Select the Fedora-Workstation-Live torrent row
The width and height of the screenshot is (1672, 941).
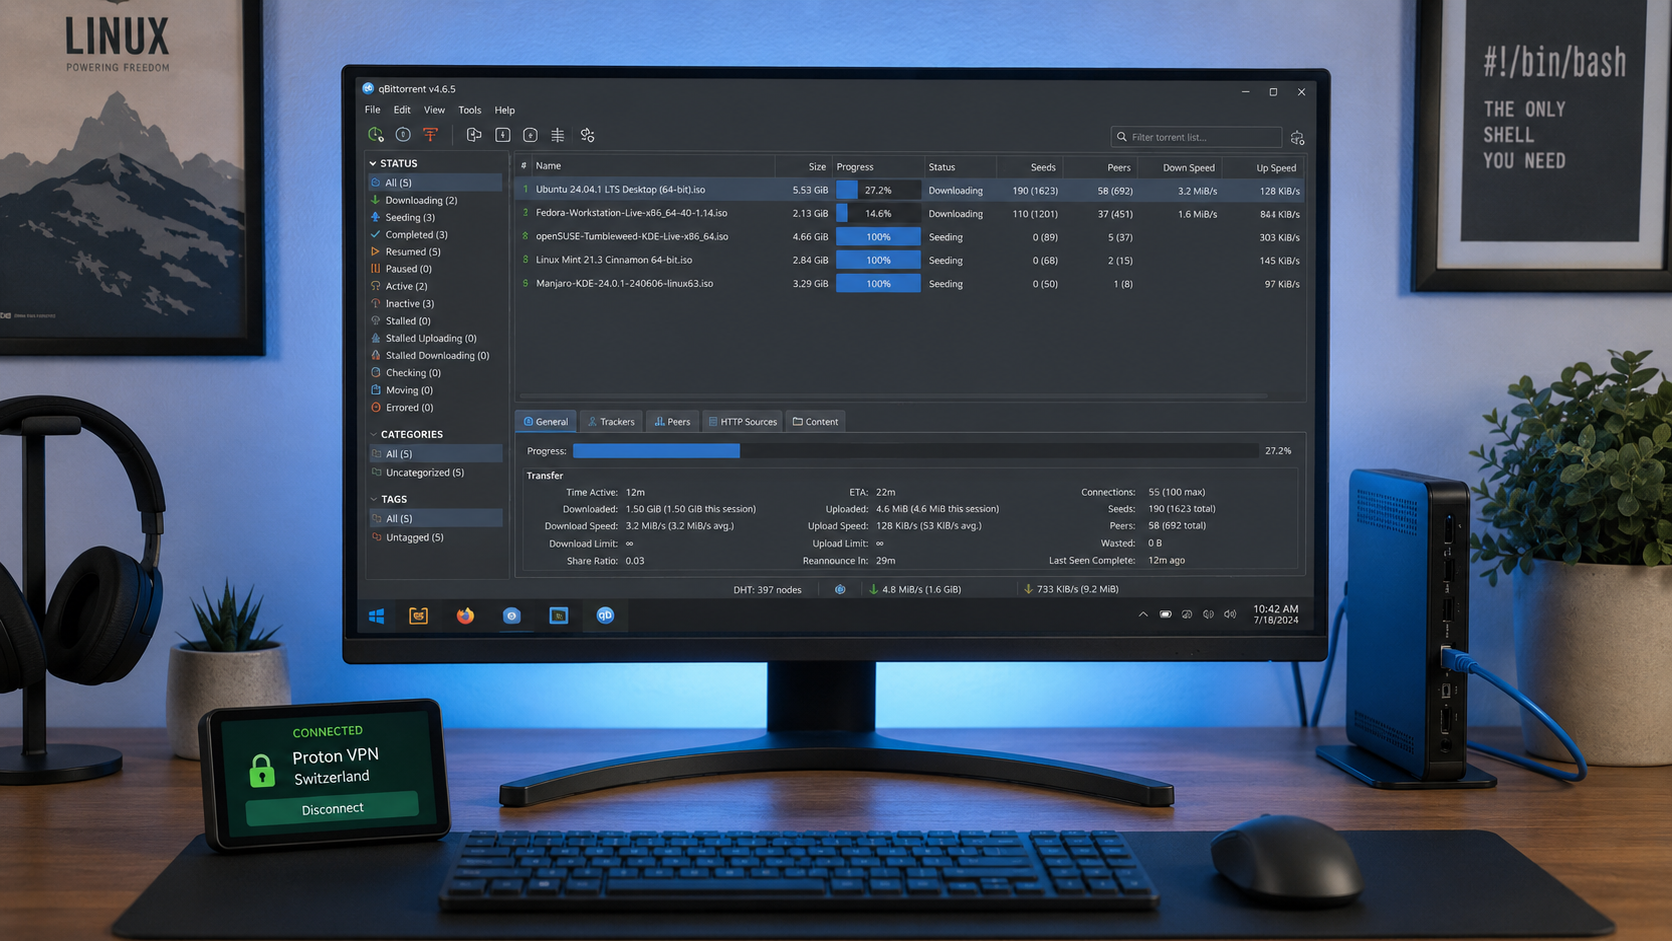coord(910,213)
